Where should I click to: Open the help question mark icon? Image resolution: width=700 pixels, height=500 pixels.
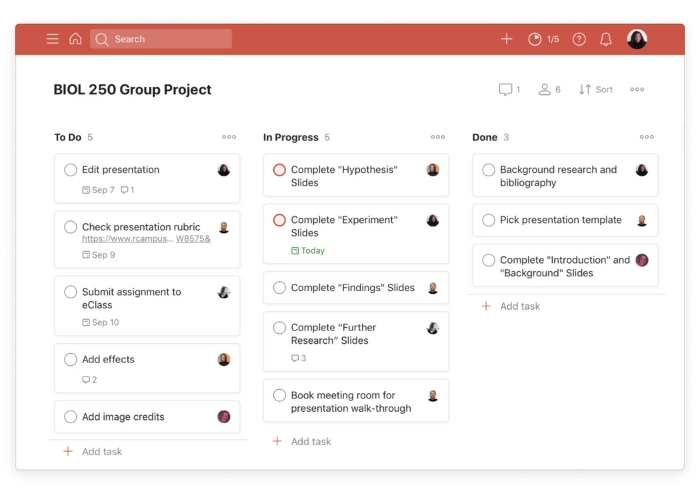[x=579, y=39]
